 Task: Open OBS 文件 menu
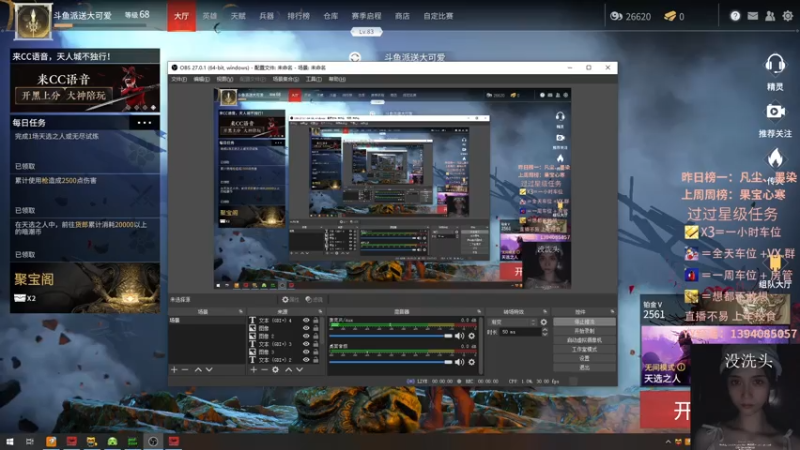tap(179, 79)
